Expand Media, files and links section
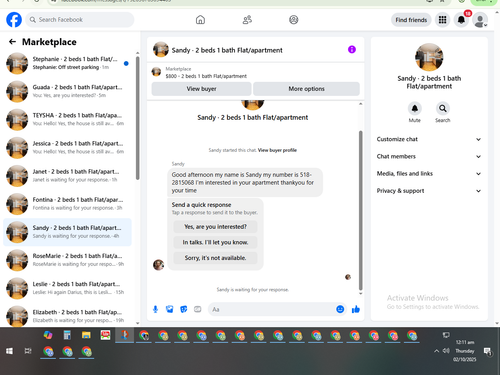The width and height of the screenshot is (500, 375). pyautogui.click(x=429, y=174)
